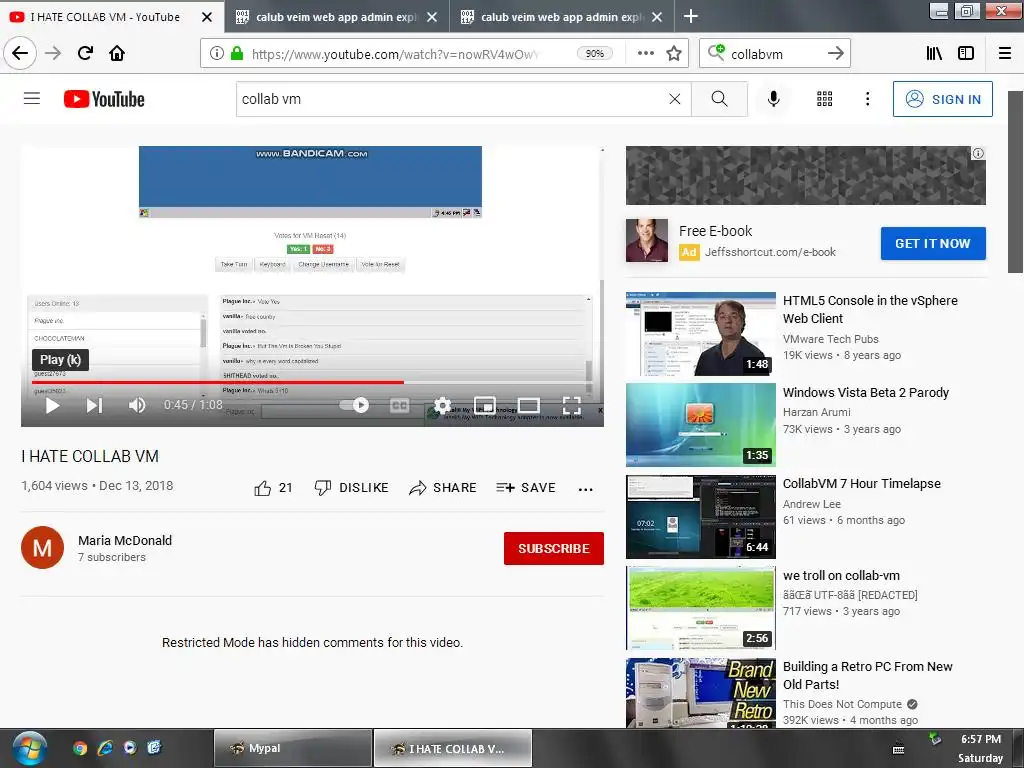
Task: Sign in to YouTube
Action: [942, 99]
